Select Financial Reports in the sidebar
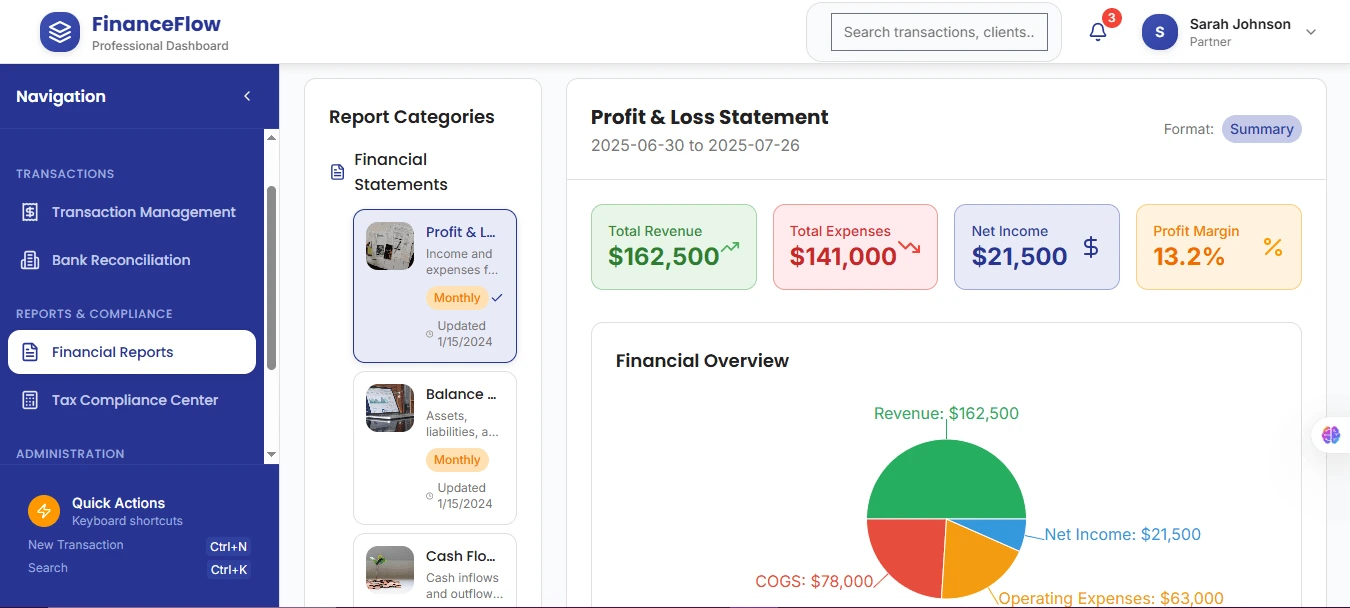This screenshot has height=608, width=1350. pyautogui.click(x=131, y=351)
